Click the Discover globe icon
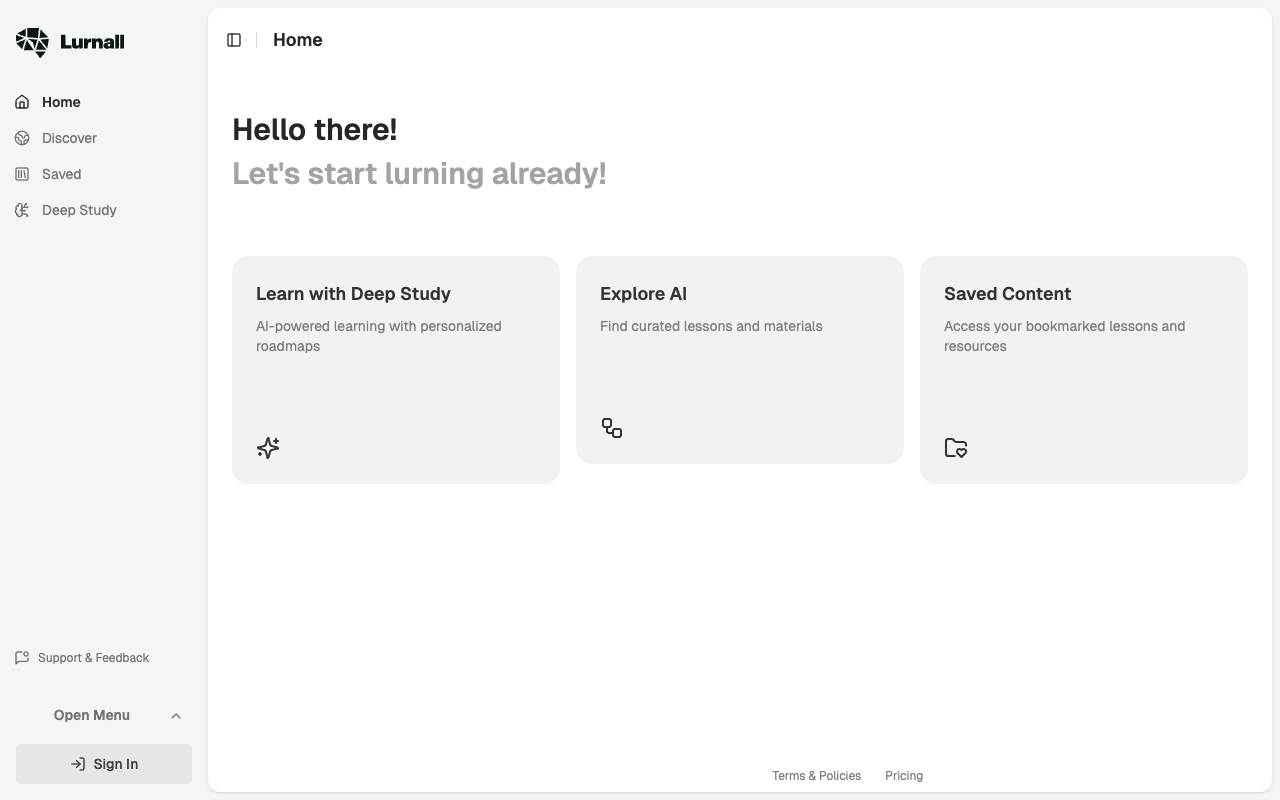1280x800 pixels. click(x=22, y=138)
